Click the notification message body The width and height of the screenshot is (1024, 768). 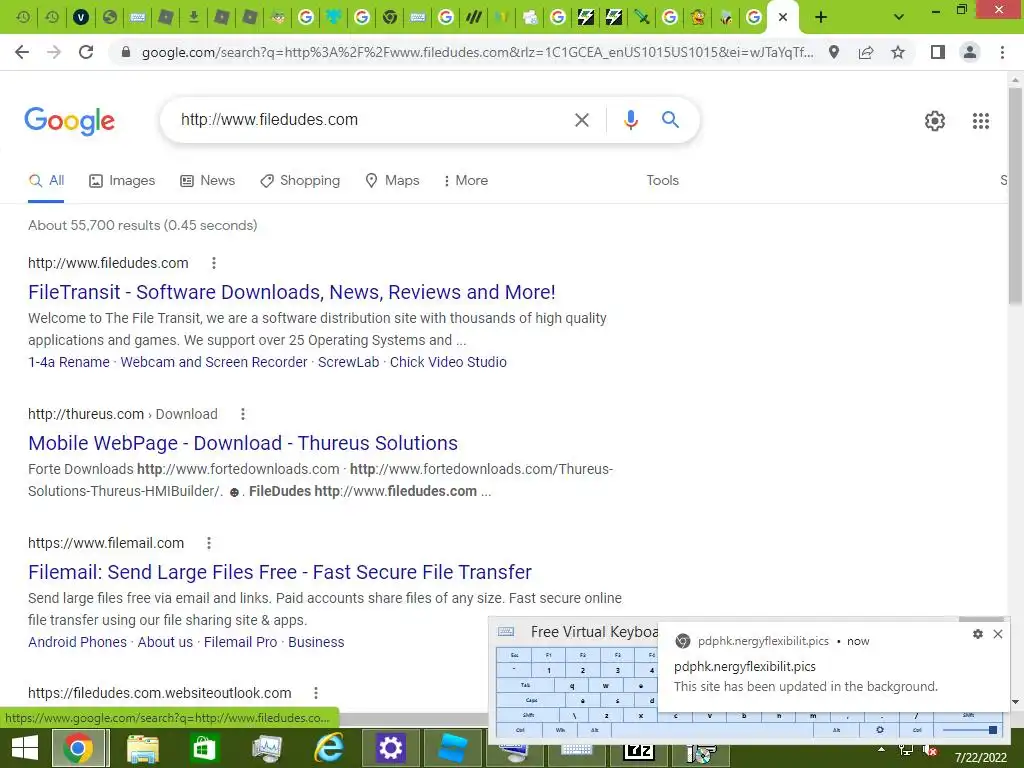[x=805, y=687]
